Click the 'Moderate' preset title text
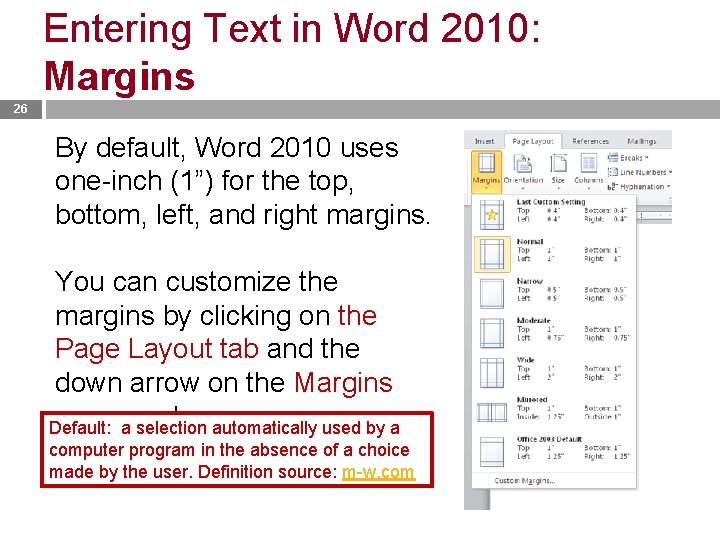This screenshot has width=720, height=540. coord(534,320)
